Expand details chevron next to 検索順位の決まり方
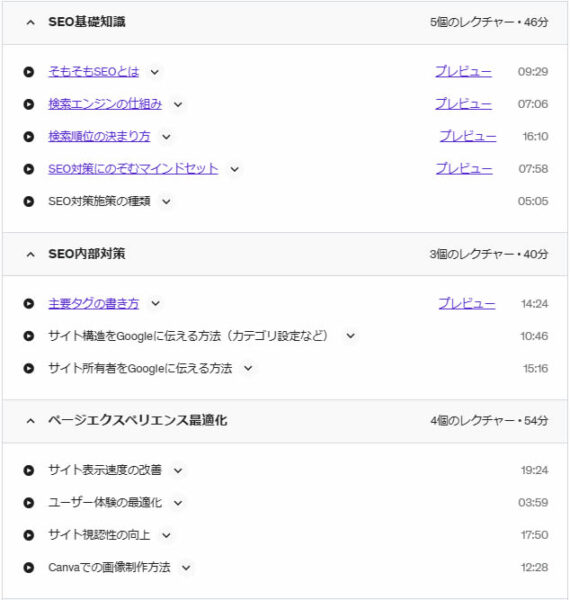 point(166,137)
